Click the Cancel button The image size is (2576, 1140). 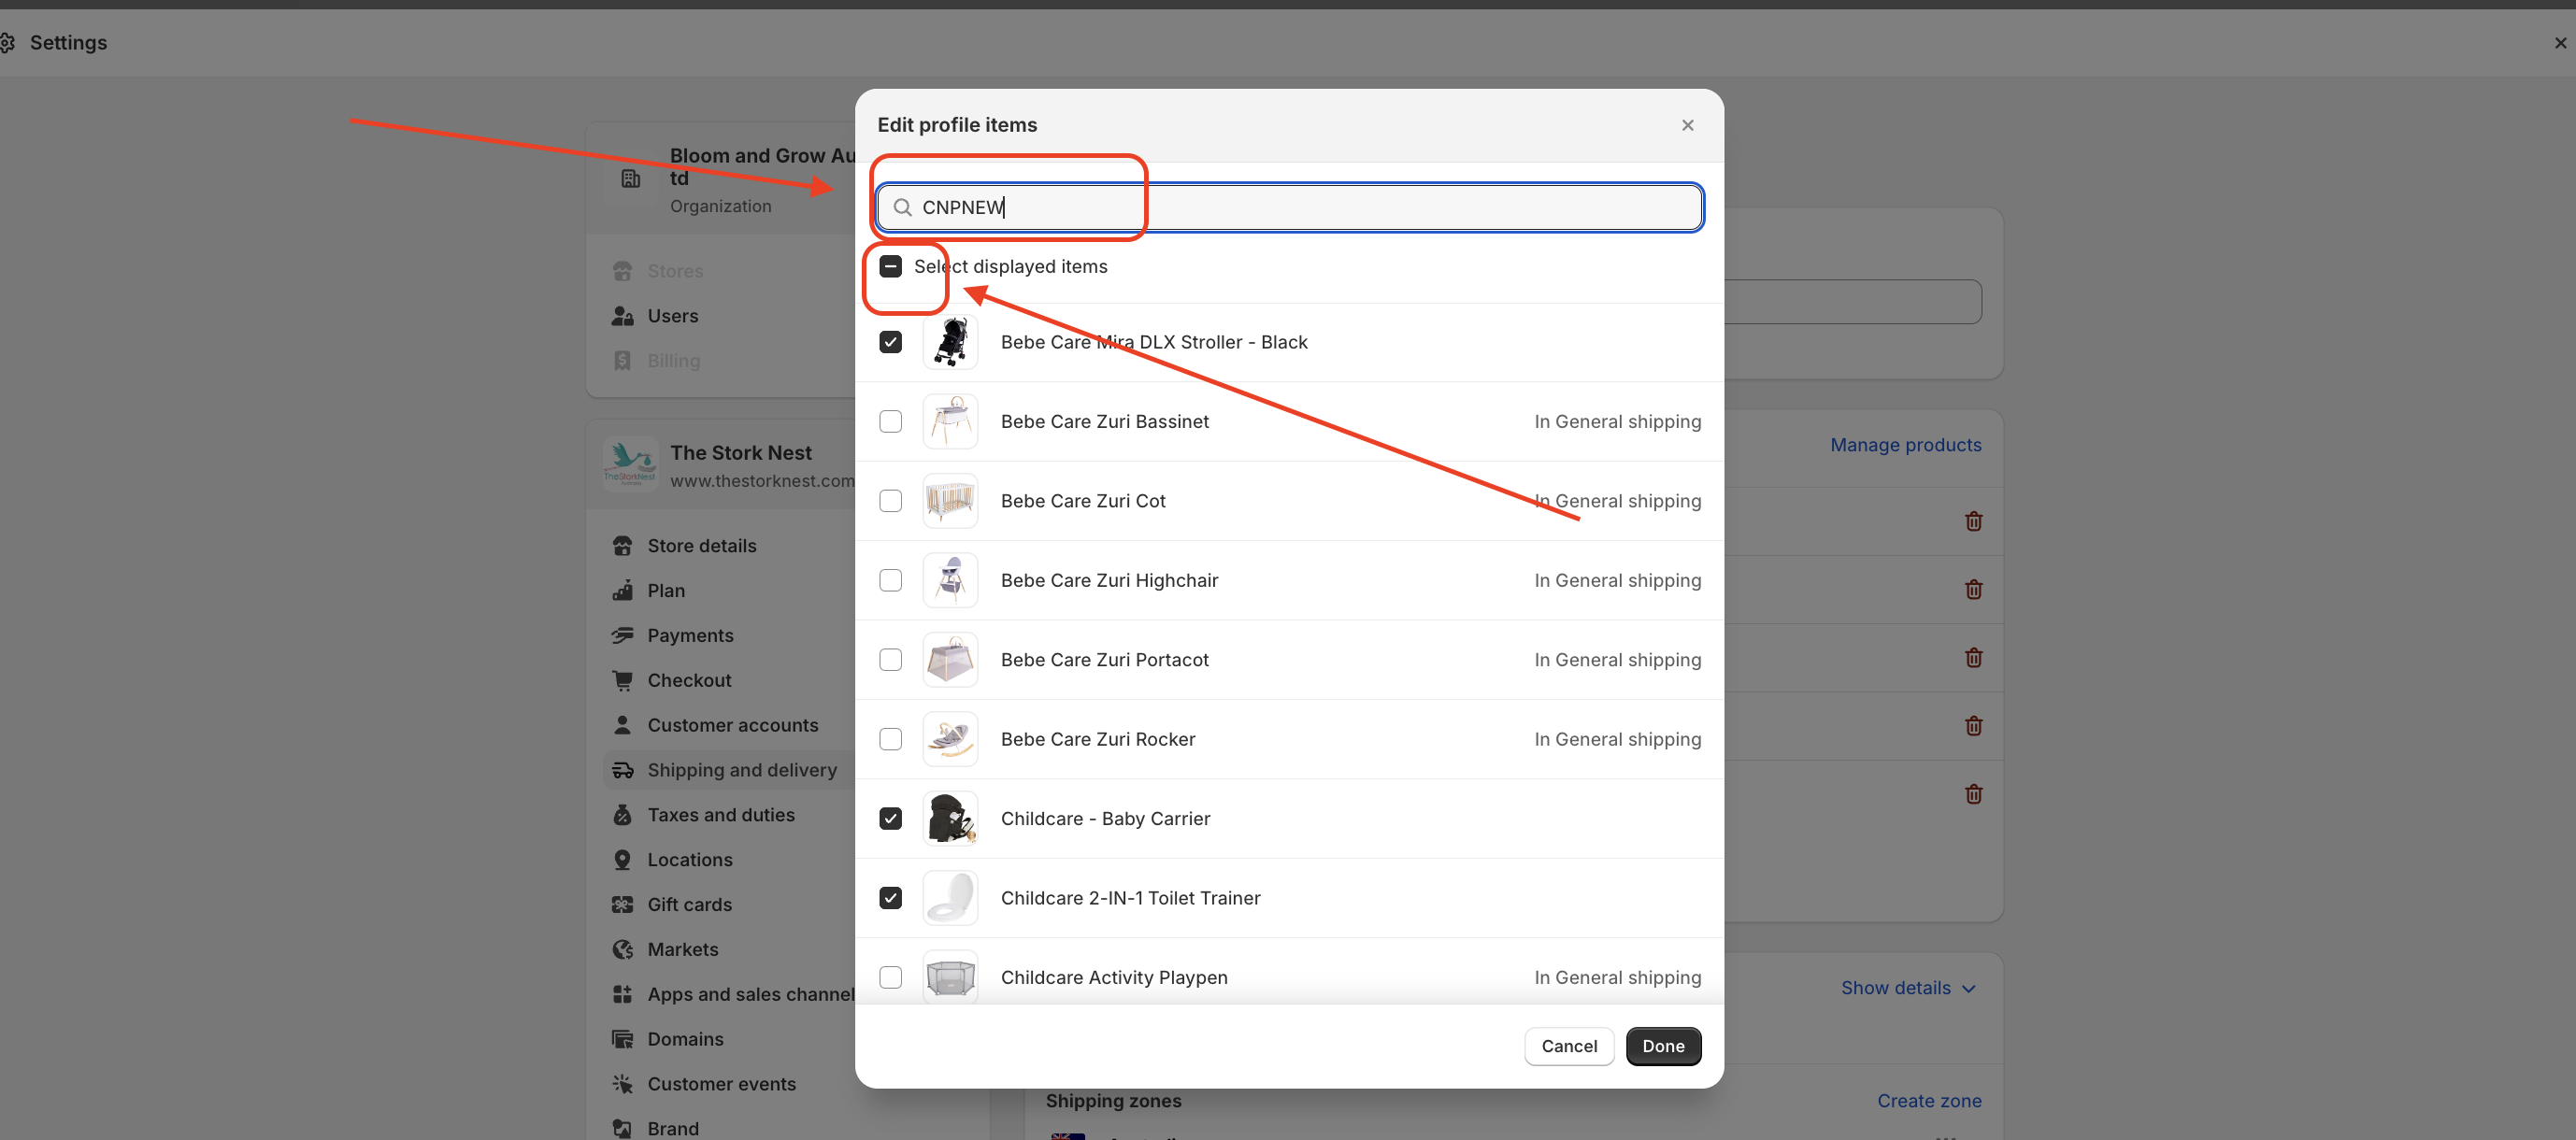1569,1046
